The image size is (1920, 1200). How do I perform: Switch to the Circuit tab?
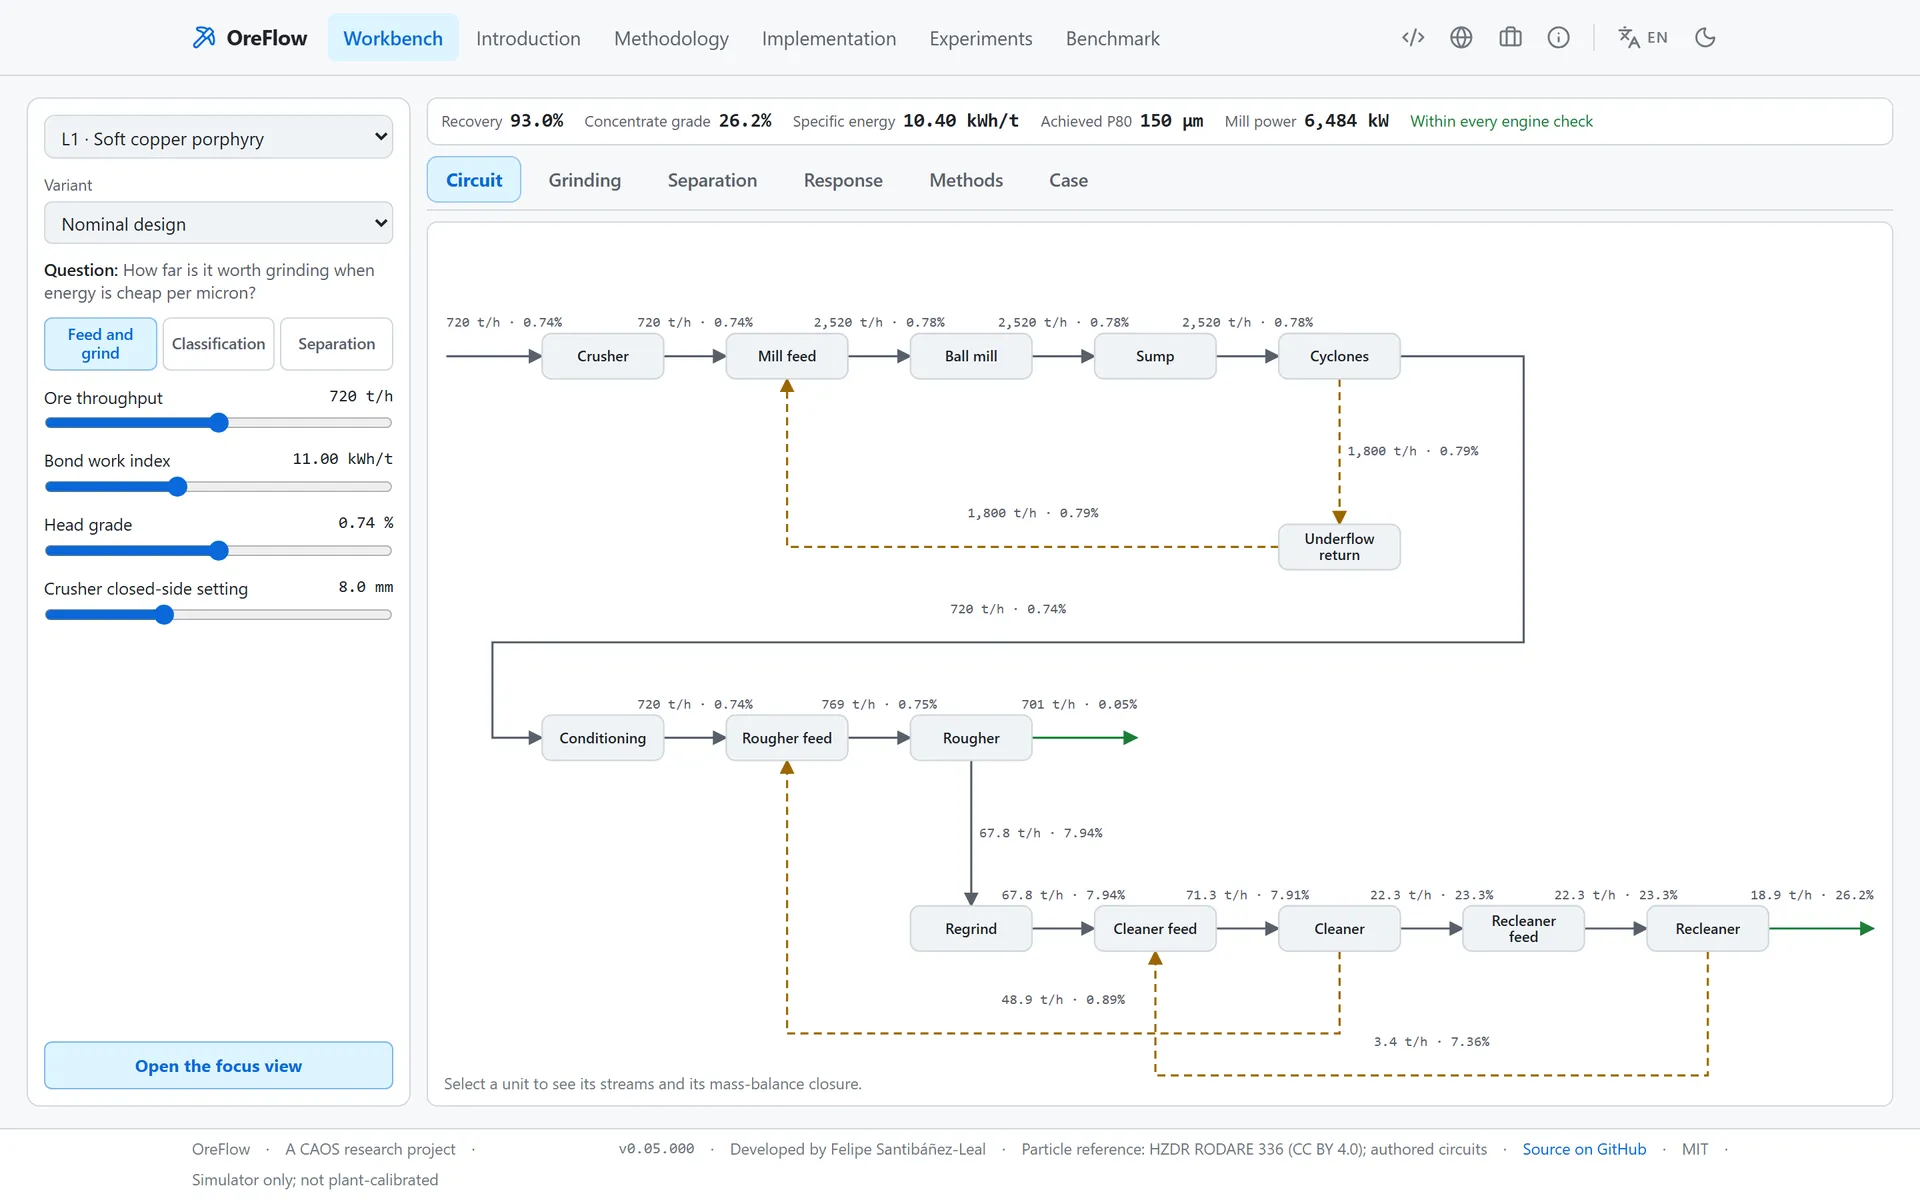pyautogui.click(x=474, y=180)
